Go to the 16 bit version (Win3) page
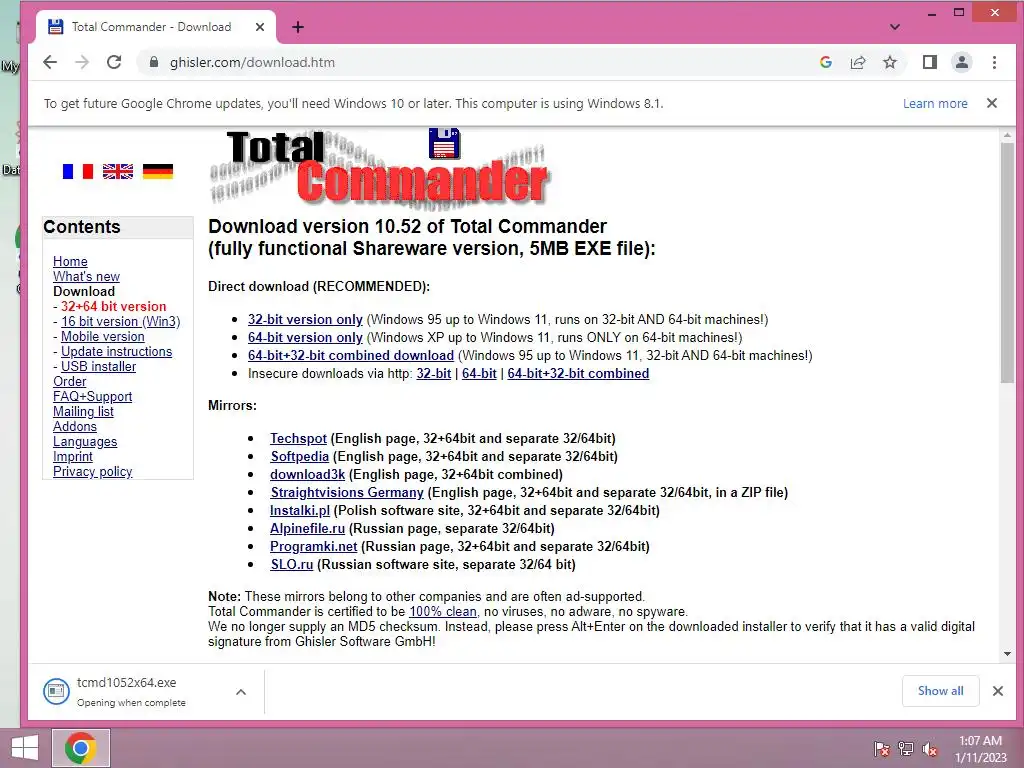Viewport: 1024px width, 768px height. pos(120,321)
